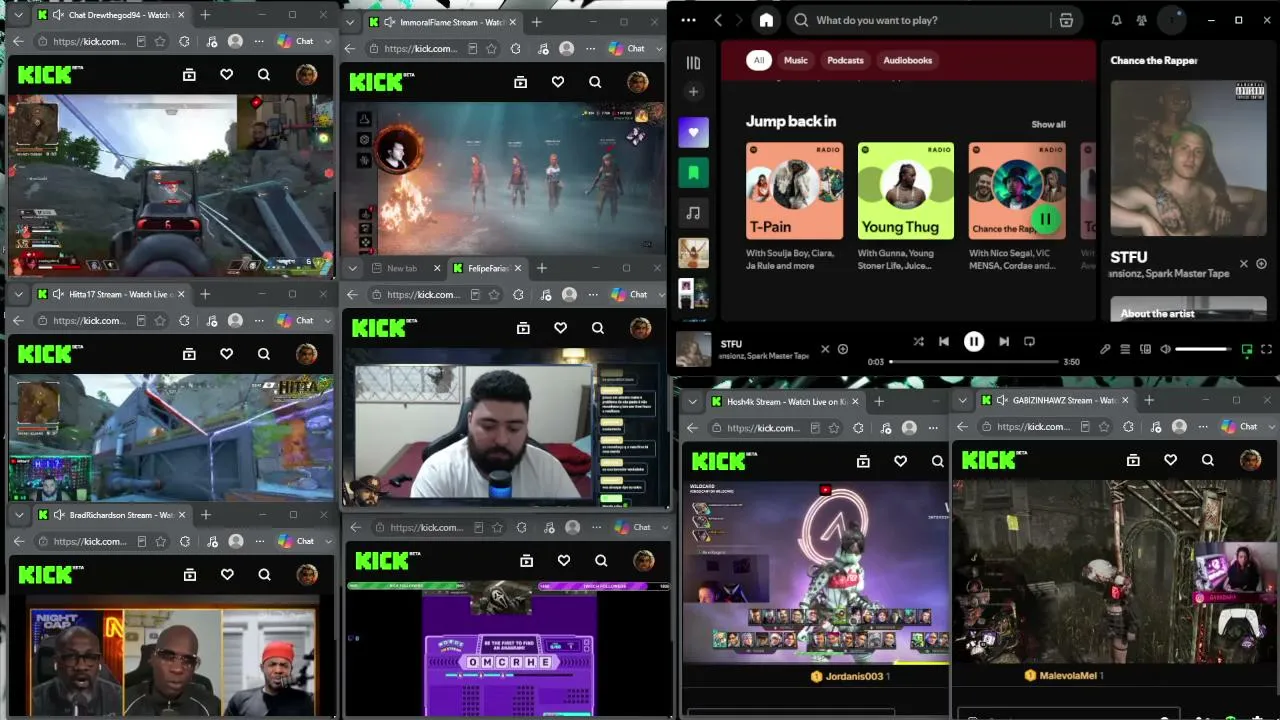The height and width of the screenshot is (720, 1280).
Task: Open tab search chevron in ImmoralFlame window
Action: click(350, 22)
